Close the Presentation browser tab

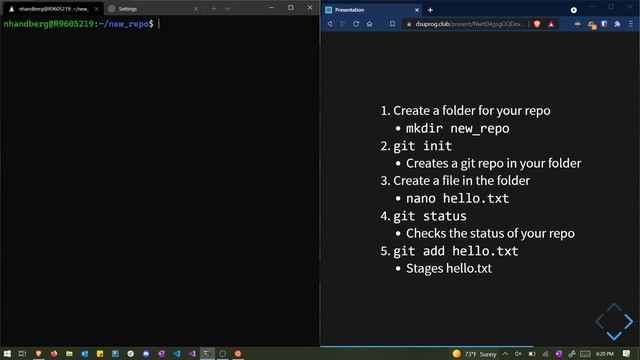[417, 10]
